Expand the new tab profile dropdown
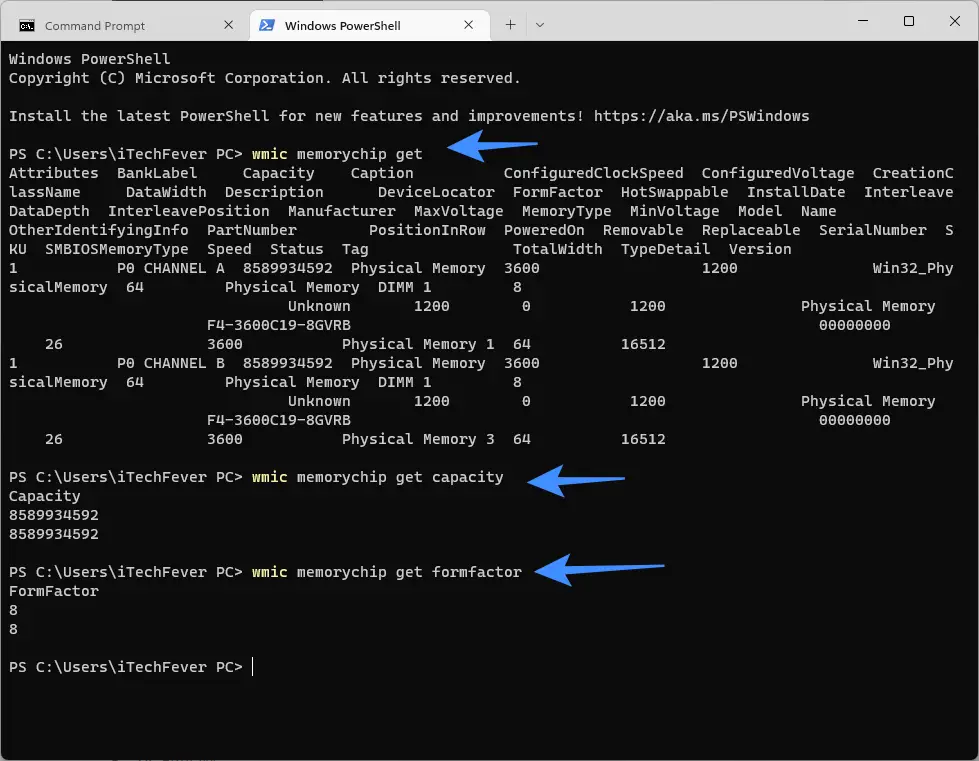The height and width of the screenshot is (761, 979). (540, 25)
